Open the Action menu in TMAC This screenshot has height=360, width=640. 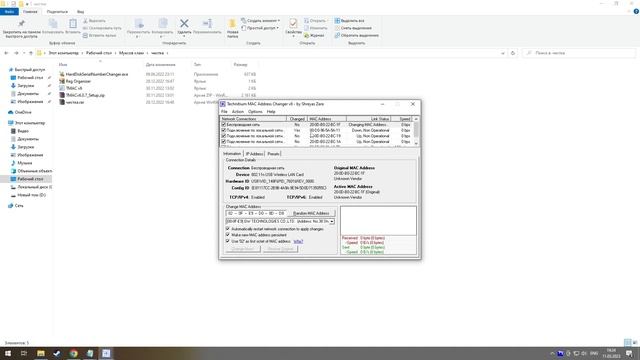click(x=238, y=111)
